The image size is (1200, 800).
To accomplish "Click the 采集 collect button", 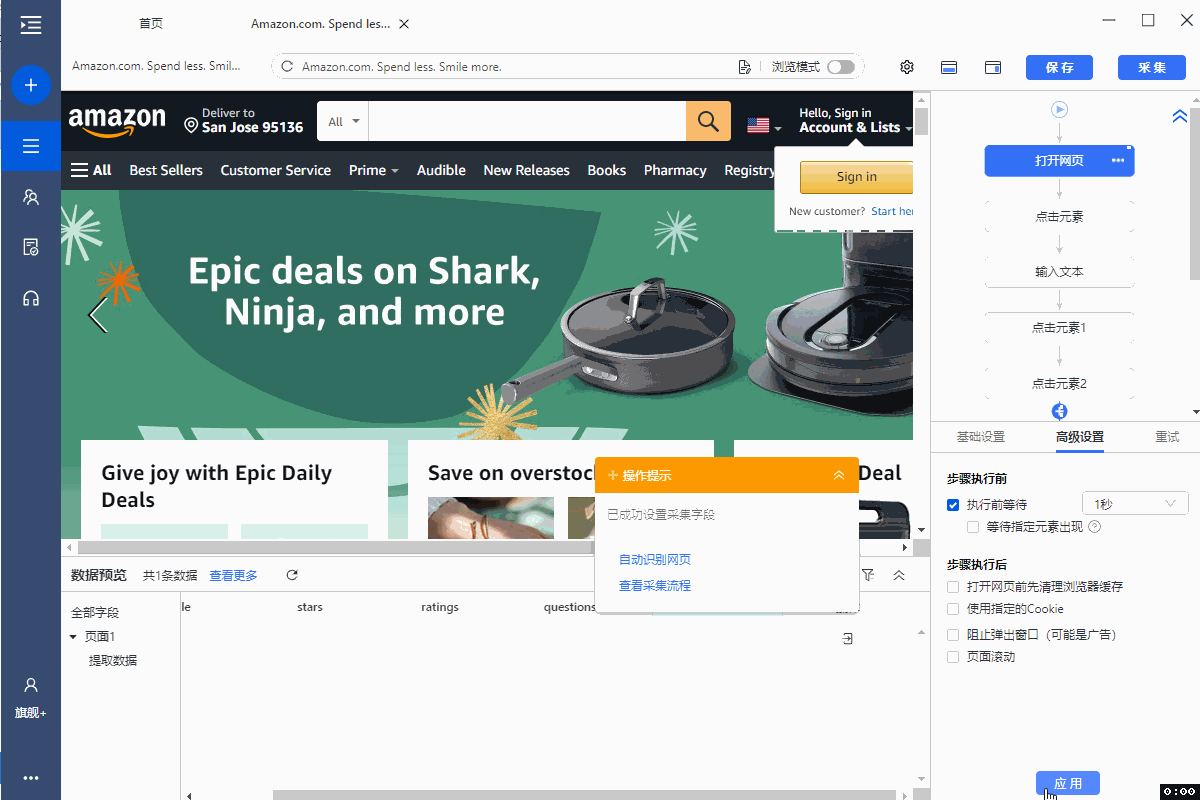I will pyautogui.click(x=1152, y=67).
